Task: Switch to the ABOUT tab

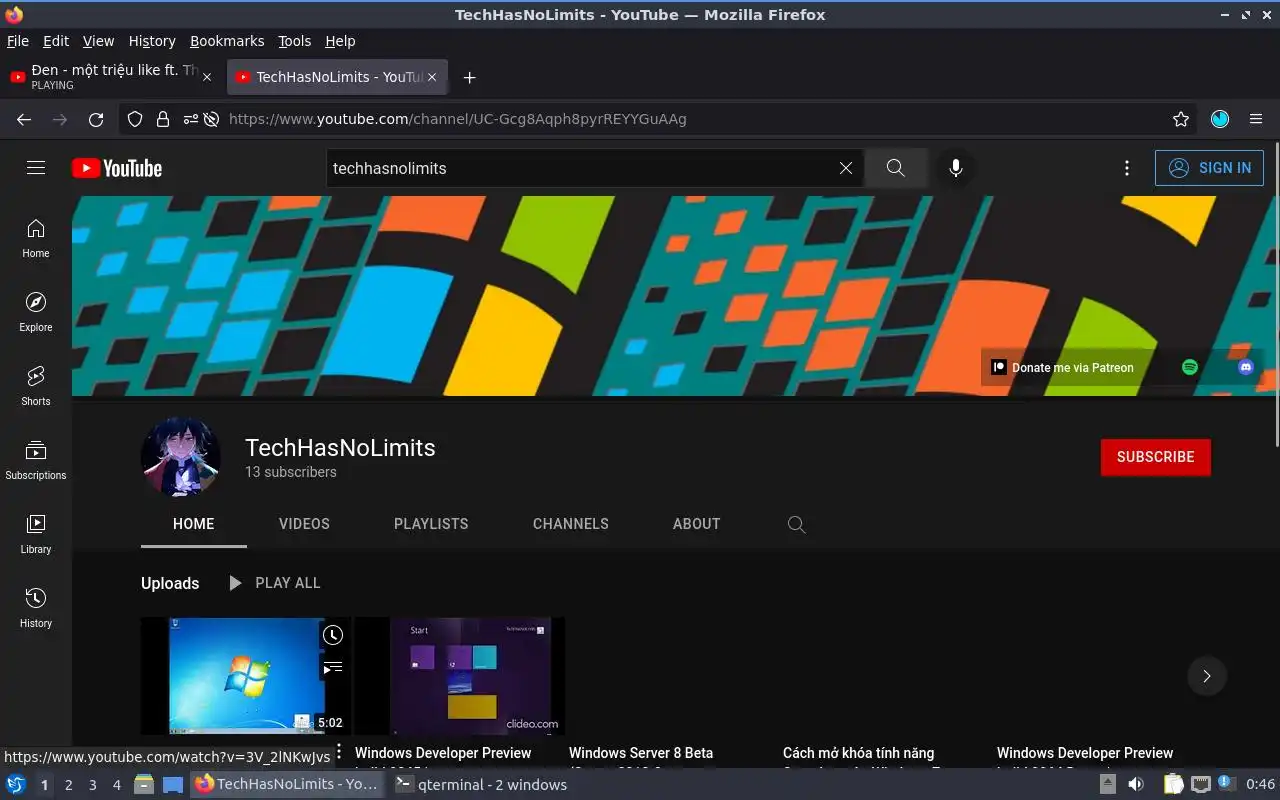Action: pos(696,524)
